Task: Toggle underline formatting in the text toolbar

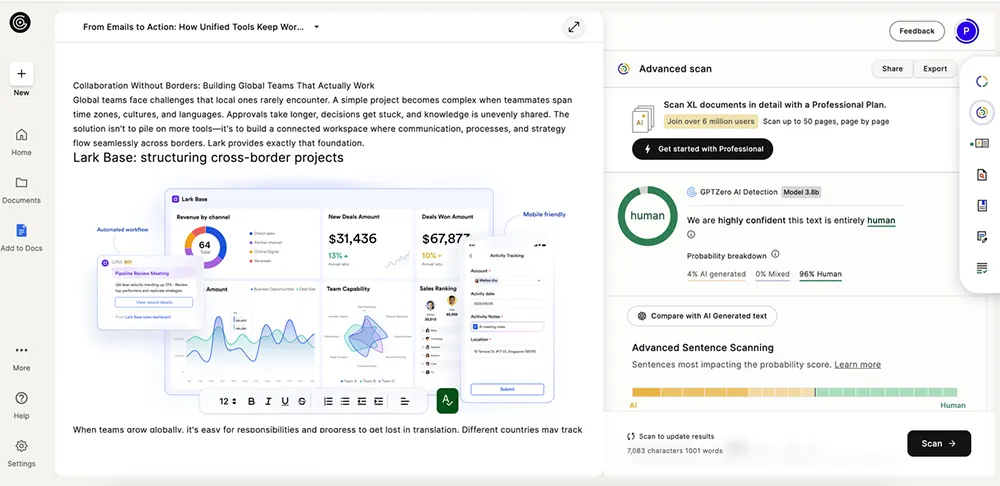Action: point(285,401)
